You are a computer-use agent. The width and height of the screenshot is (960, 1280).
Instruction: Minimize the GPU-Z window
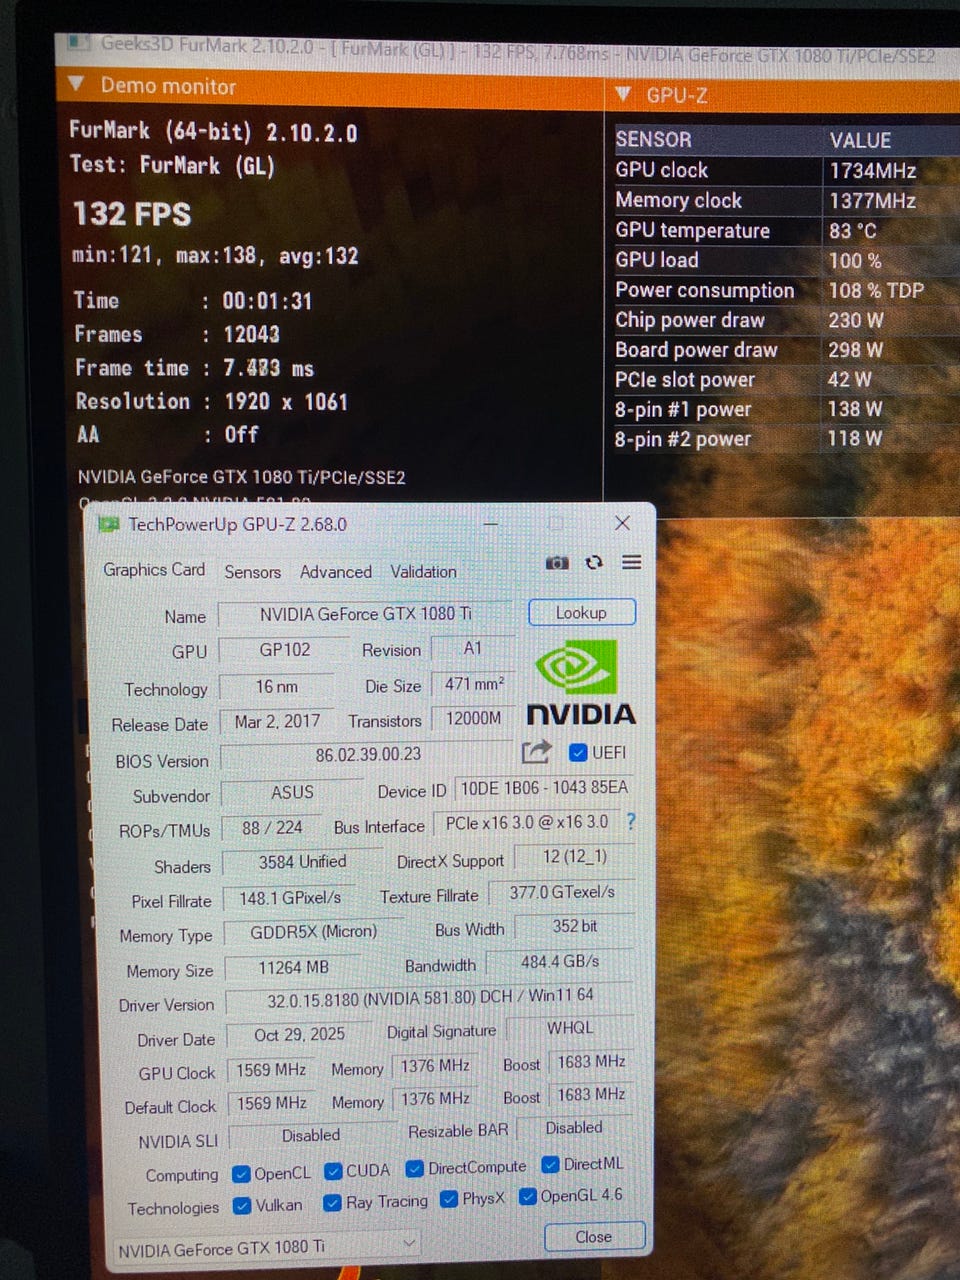pyautogui.click(x=491, y=523)
